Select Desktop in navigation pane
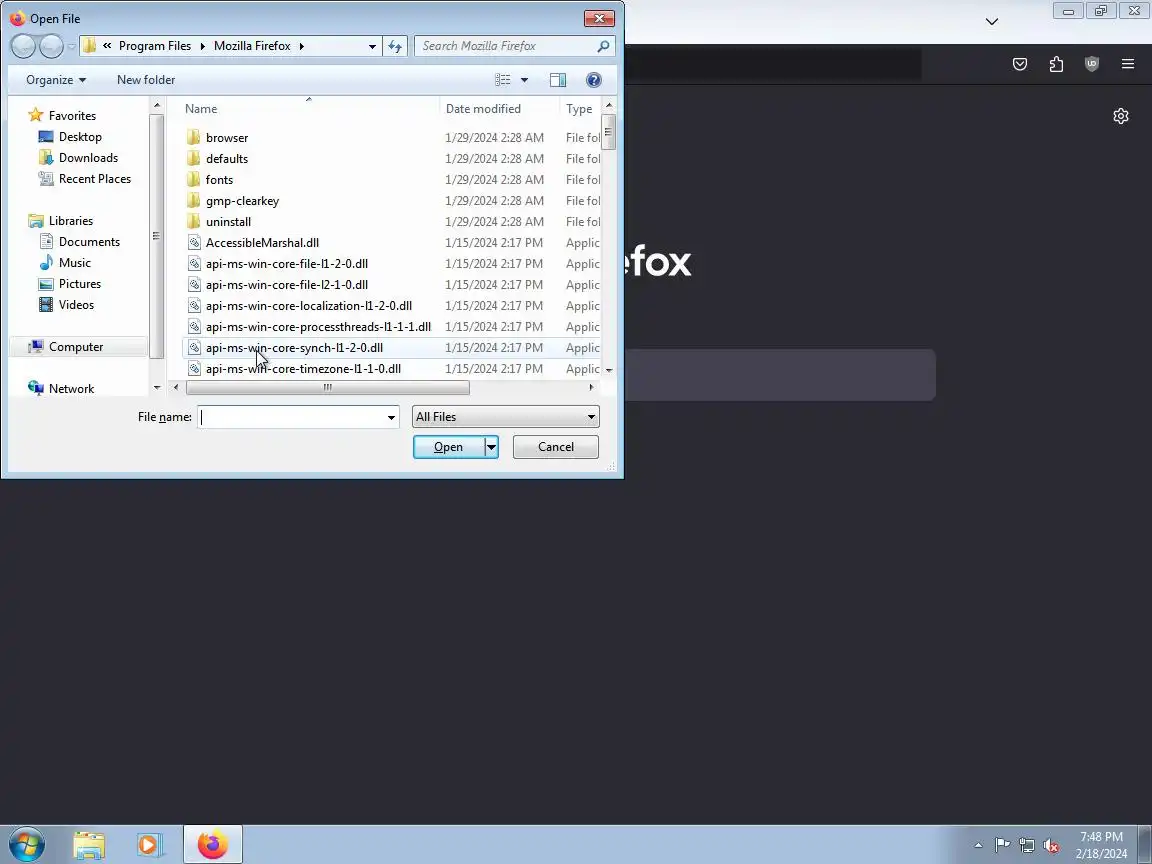The width and height of the screenshot is (1152, 864). click(80, 137)
